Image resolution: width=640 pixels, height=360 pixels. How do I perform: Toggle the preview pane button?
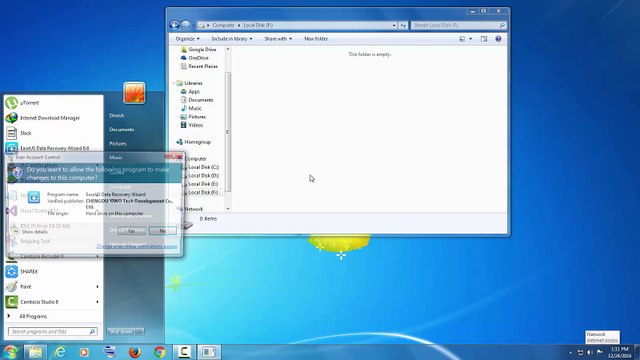pos(484,39)
